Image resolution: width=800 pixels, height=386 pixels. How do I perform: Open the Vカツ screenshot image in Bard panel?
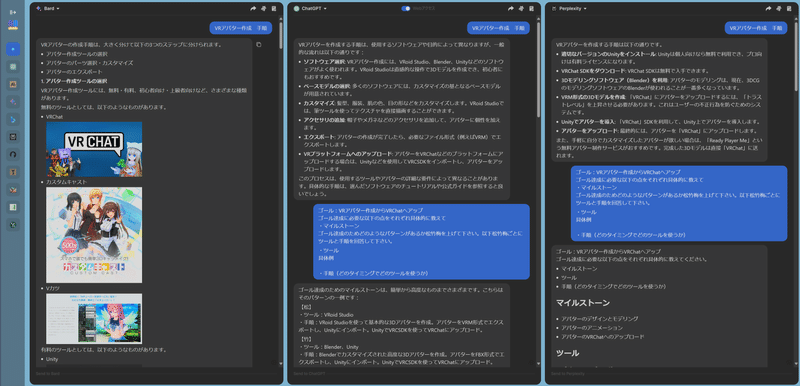(94, 319)
